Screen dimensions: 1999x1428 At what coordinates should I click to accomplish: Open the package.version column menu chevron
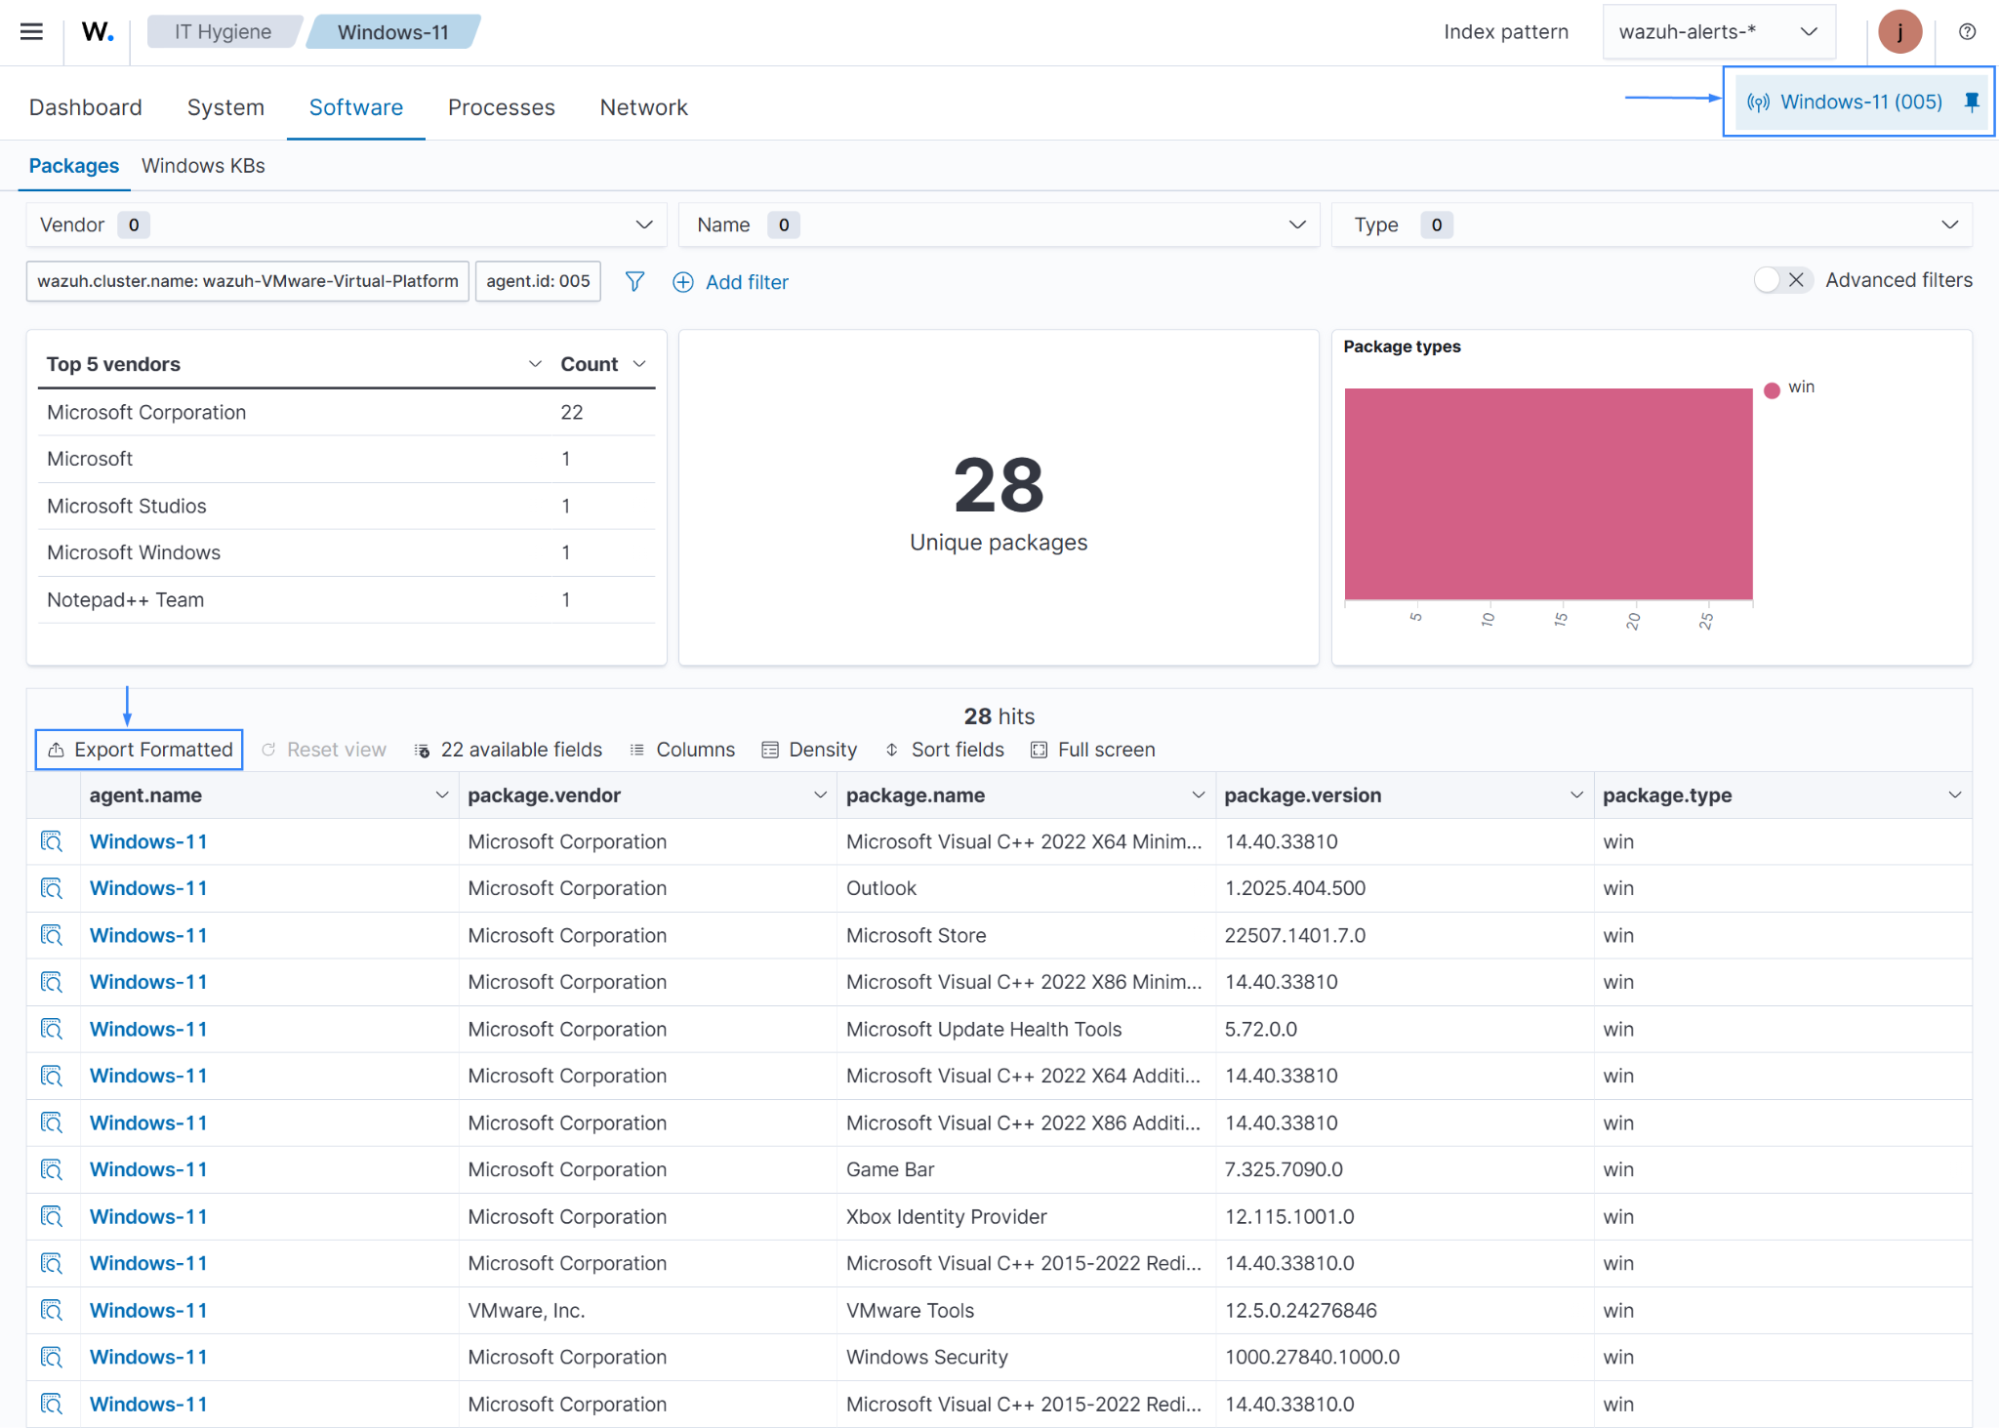tap(1576, 796)
